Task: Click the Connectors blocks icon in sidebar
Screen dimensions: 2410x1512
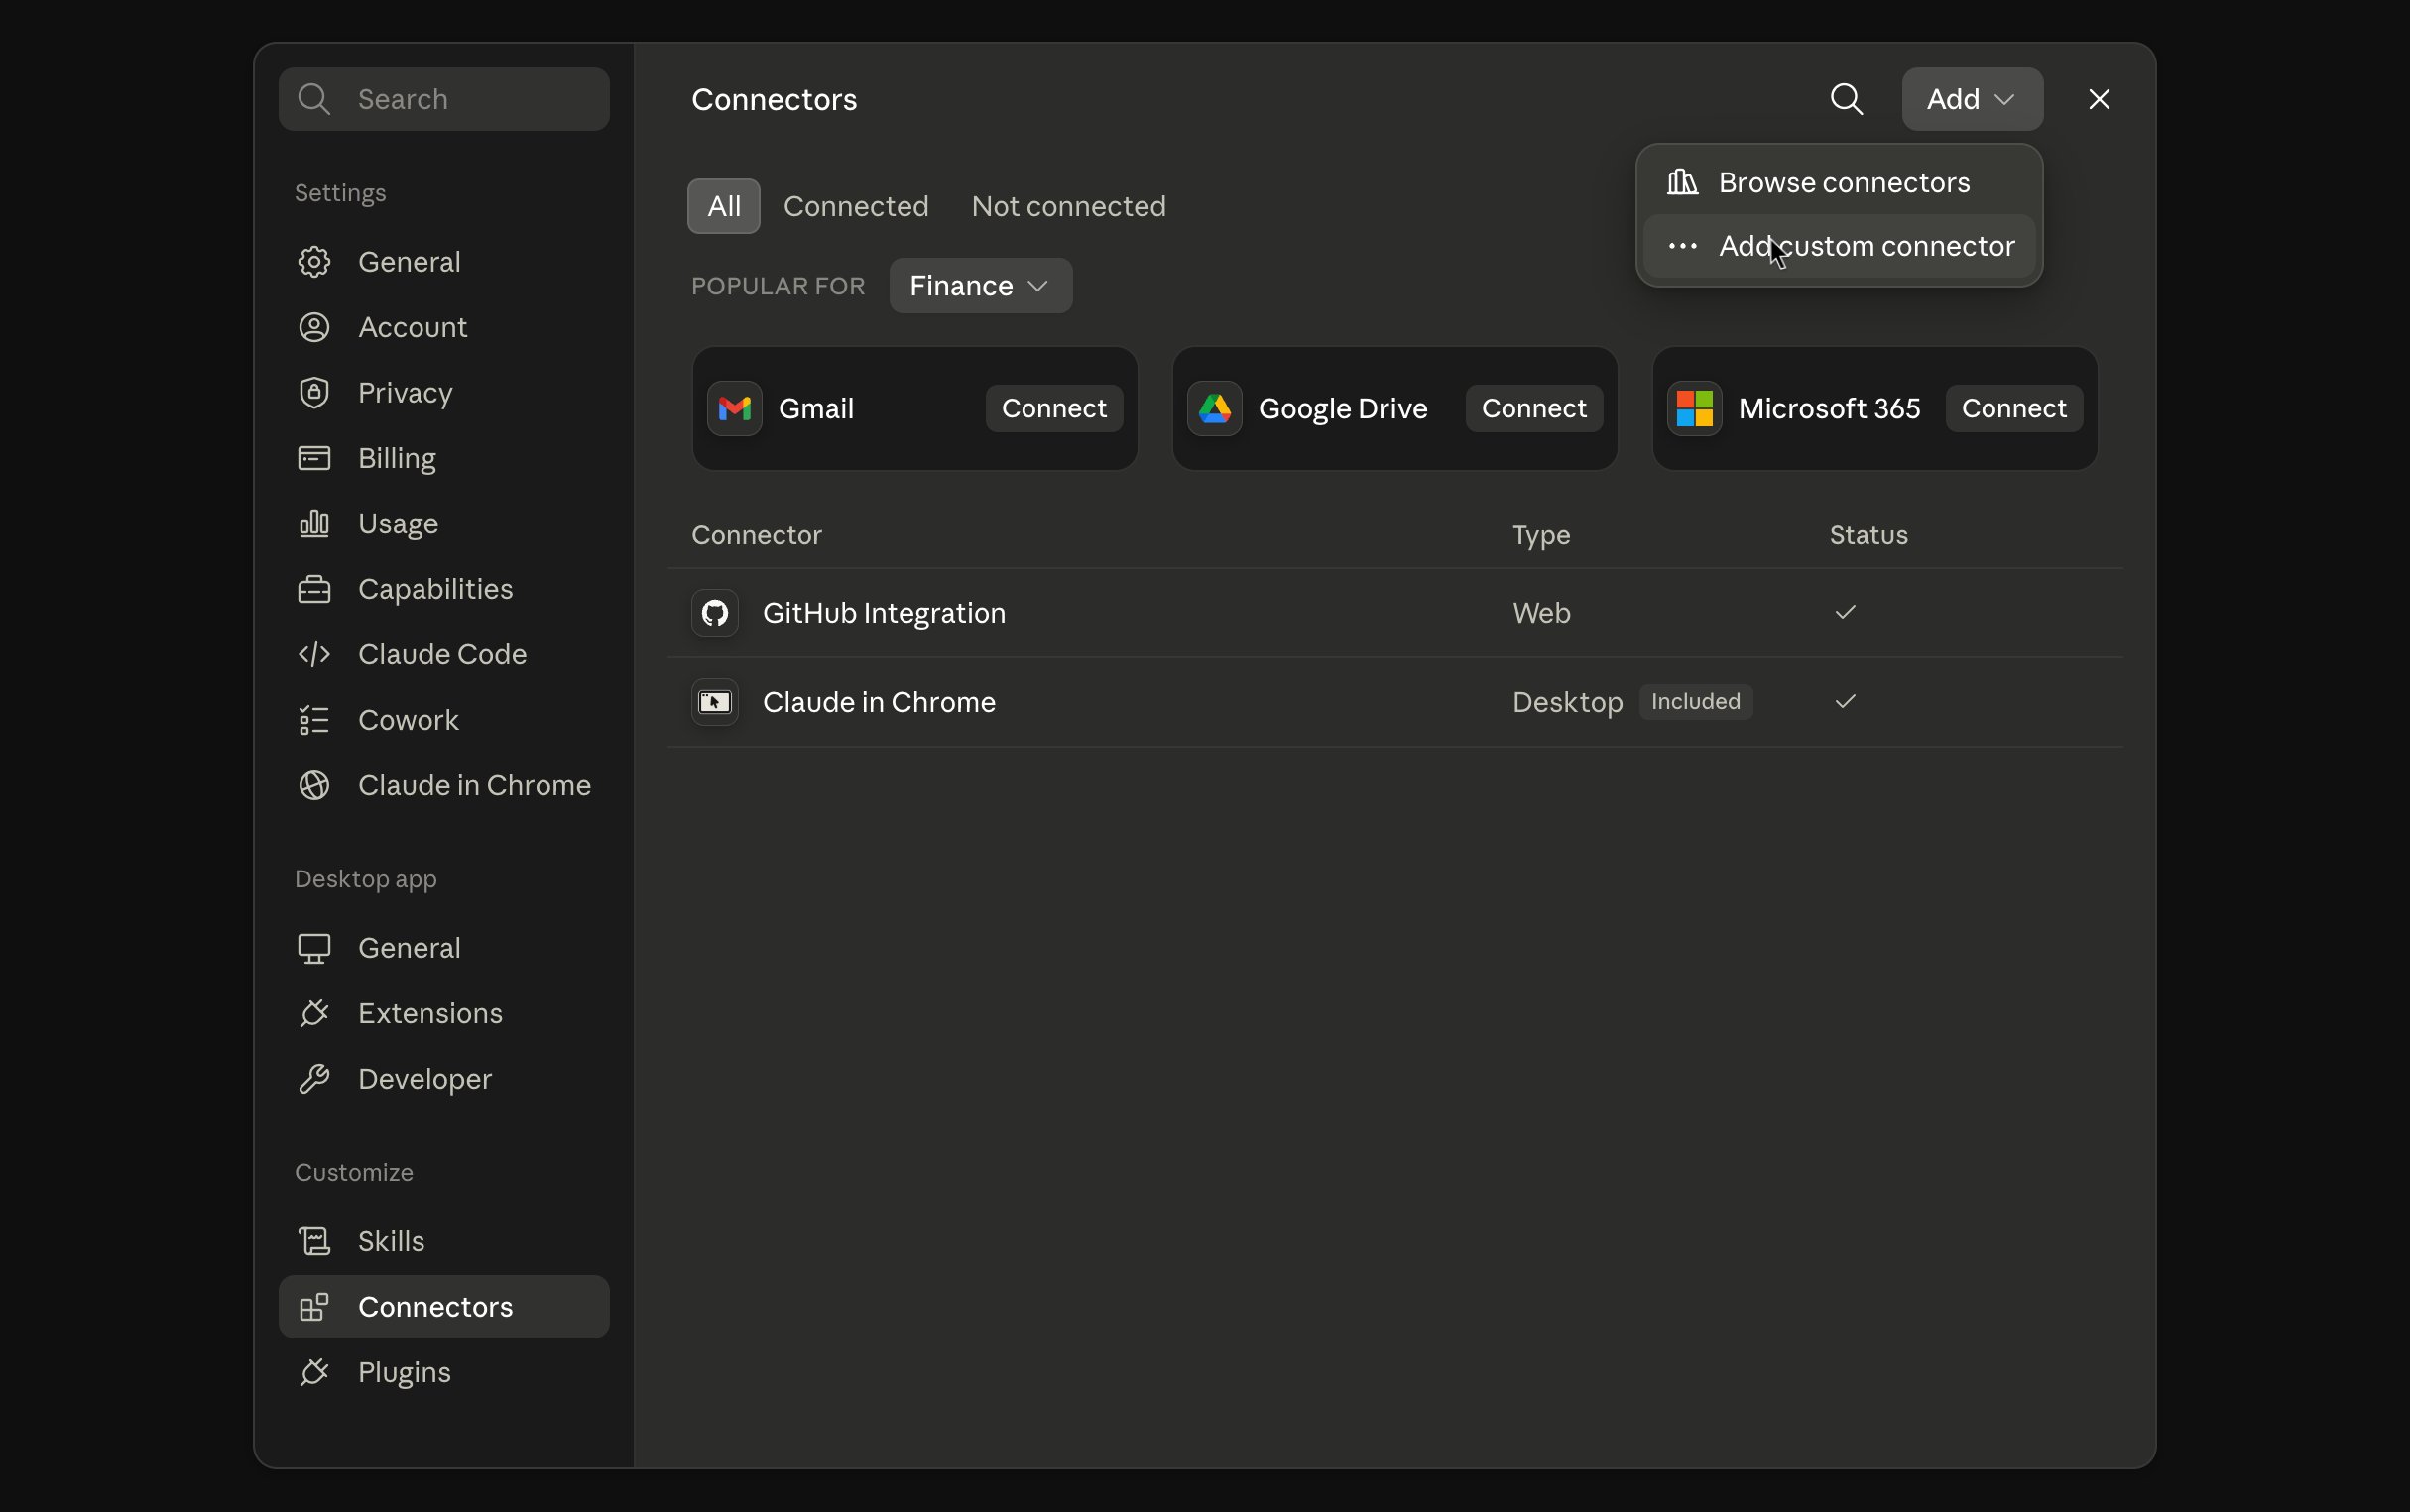Action: pyautogui.click(x=314, y=1307)
